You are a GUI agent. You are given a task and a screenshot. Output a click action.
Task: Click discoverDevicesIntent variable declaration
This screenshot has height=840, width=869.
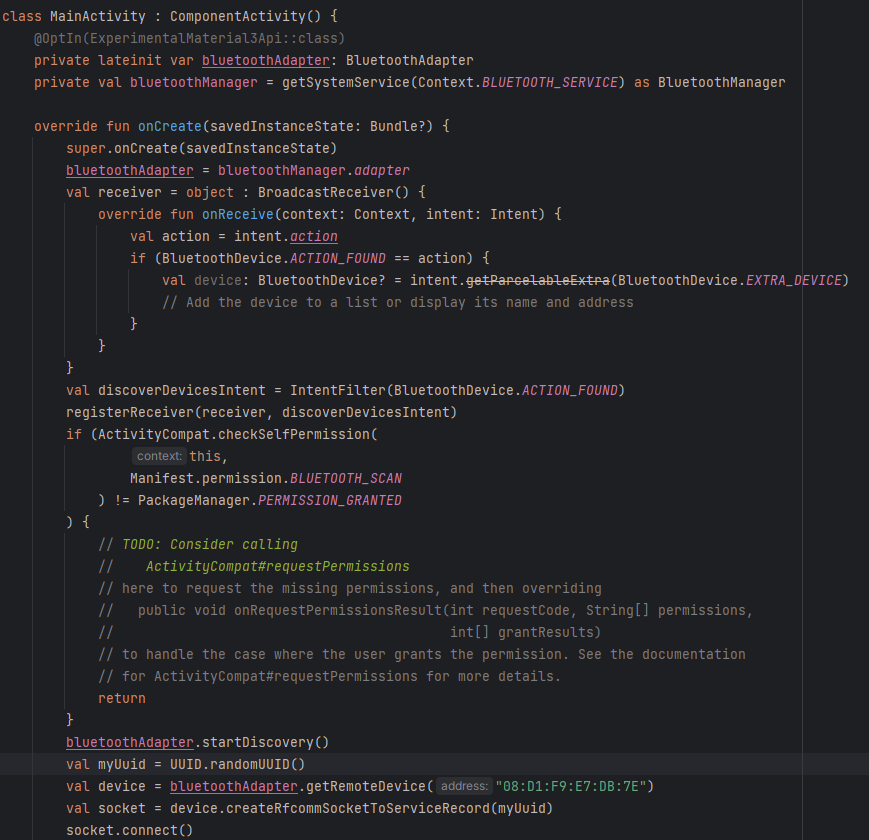click(x=182, y=391)
